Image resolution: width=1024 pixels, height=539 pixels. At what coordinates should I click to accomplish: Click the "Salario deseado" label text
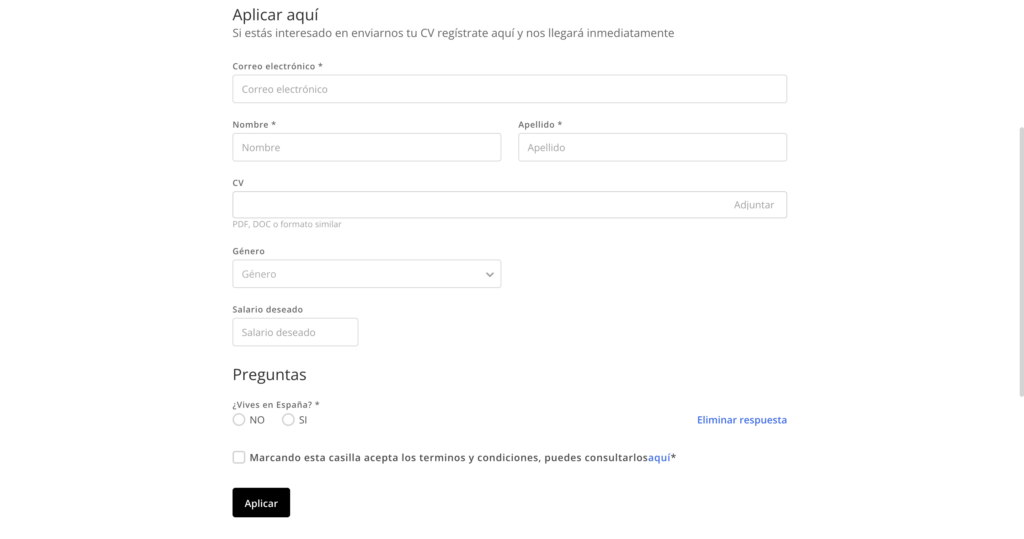[267, 310]
